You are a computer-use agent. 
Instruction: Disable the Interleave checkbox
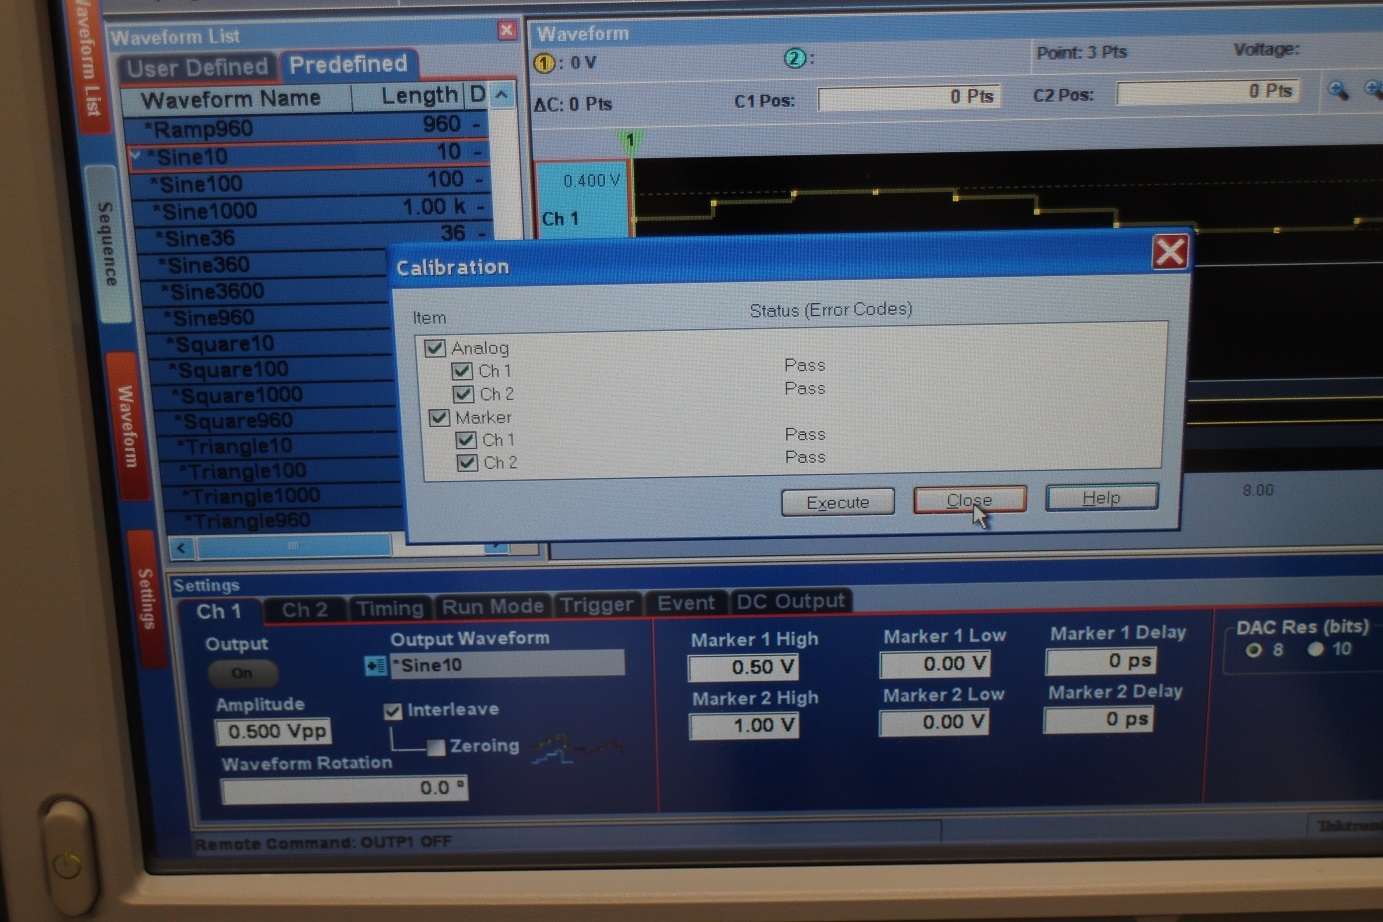click(393, 711)
